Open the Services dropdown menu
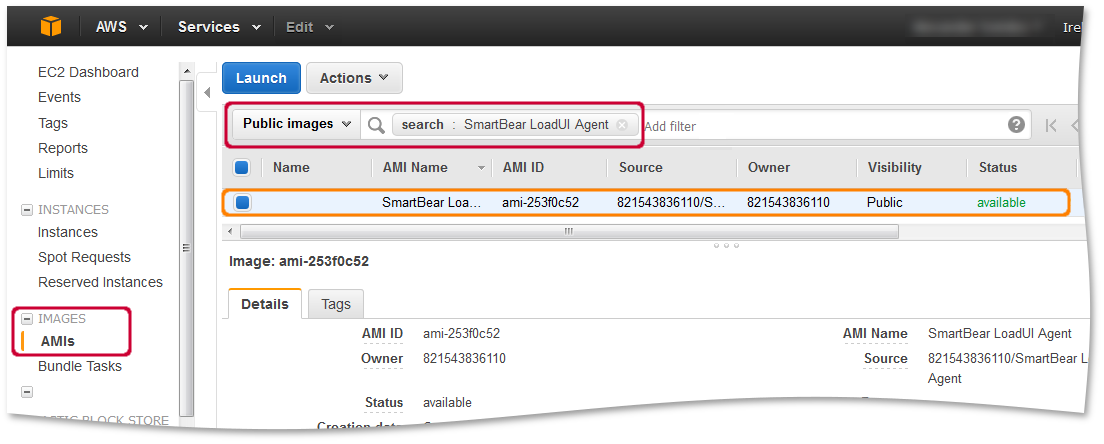 (x=219, y=27)
